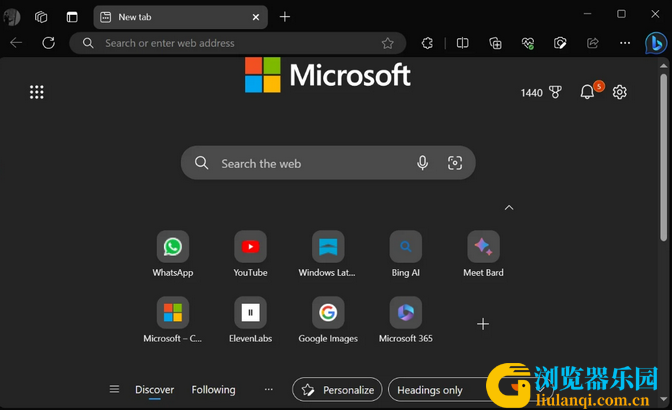The width and height of the screenshot is (672, 410).
Task: Switch to the Following tab
Action: (213, 390)
